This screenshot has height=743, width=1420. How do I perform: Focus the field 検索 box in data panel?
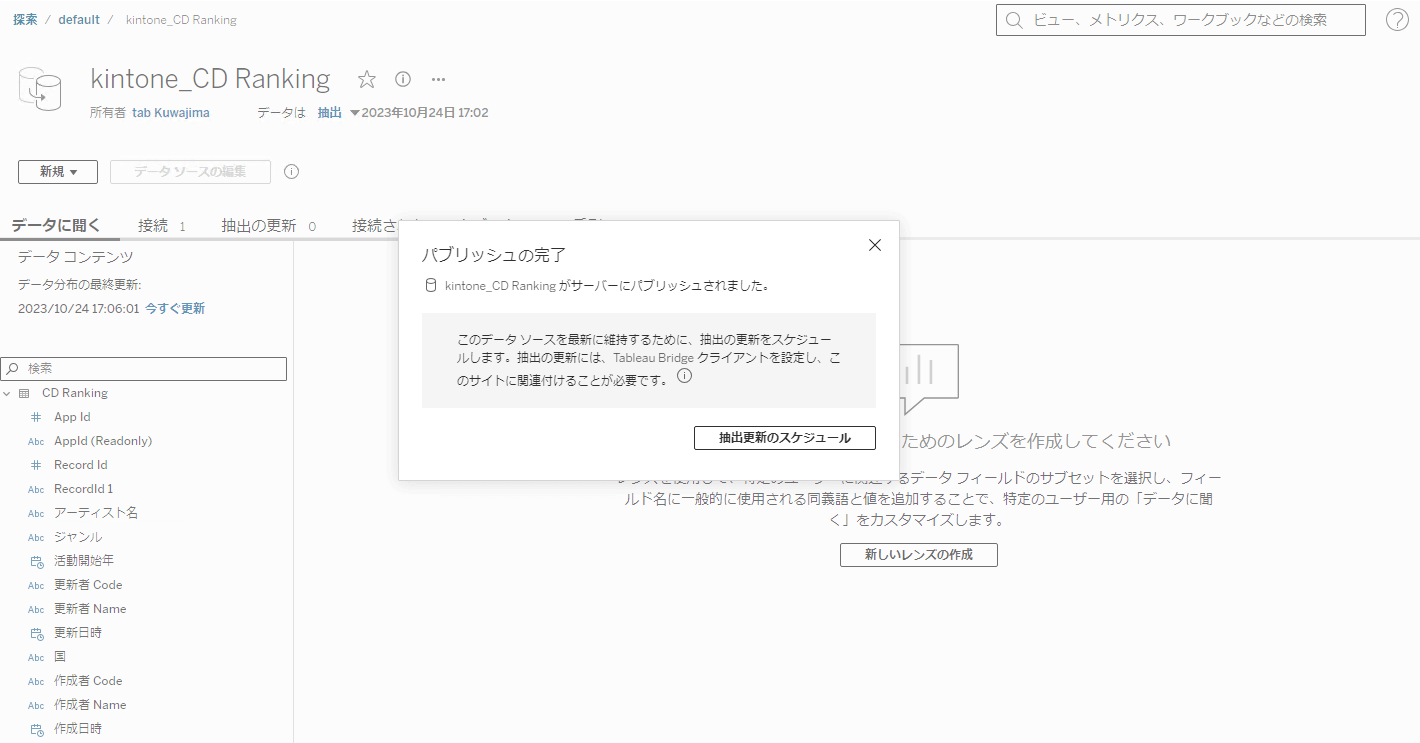[x=144, y=369]
